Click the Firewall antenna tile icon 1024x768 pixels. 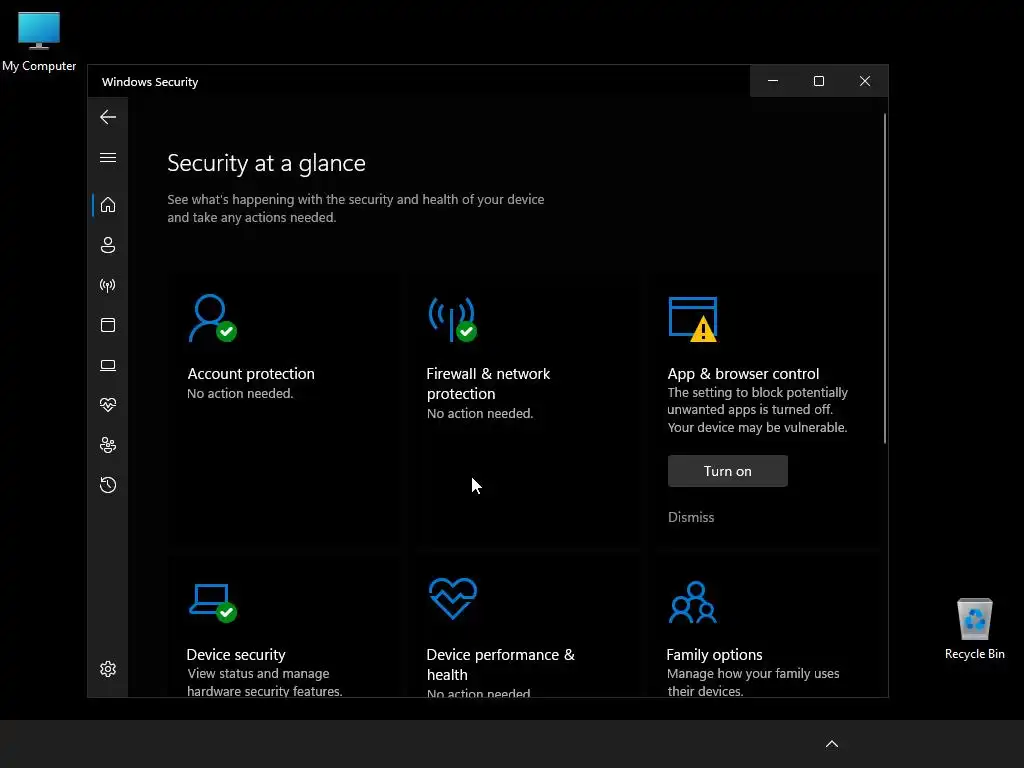453,319
